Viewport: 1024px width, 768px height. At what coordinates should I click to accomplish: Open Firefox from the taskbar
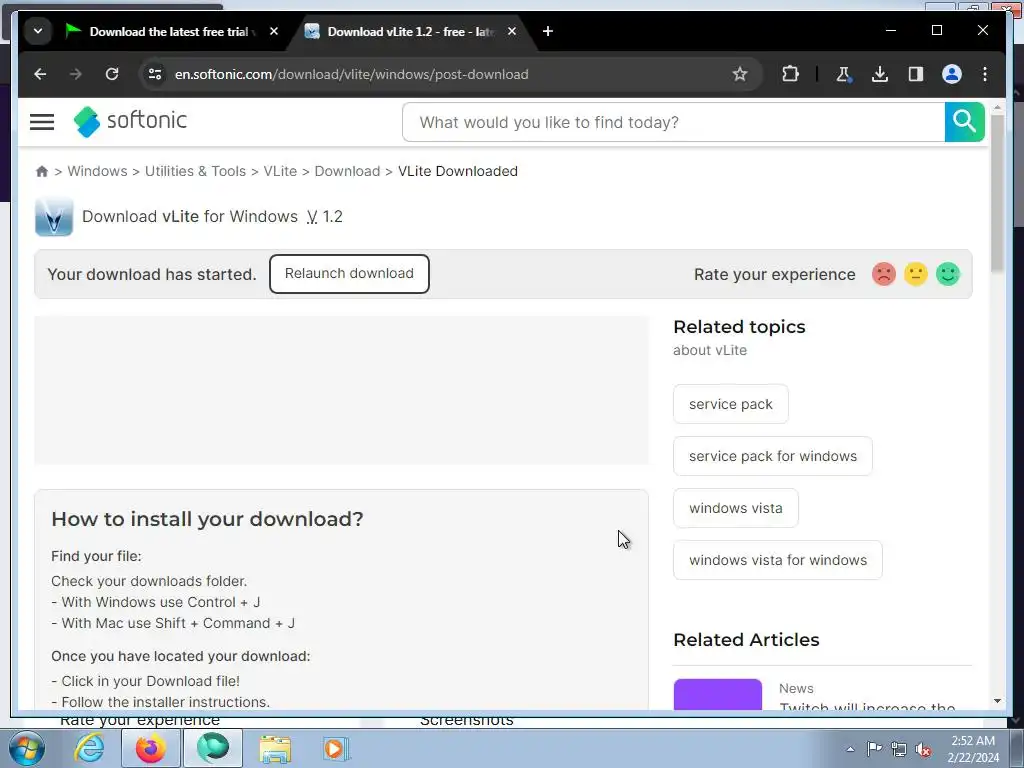[151, 748]
